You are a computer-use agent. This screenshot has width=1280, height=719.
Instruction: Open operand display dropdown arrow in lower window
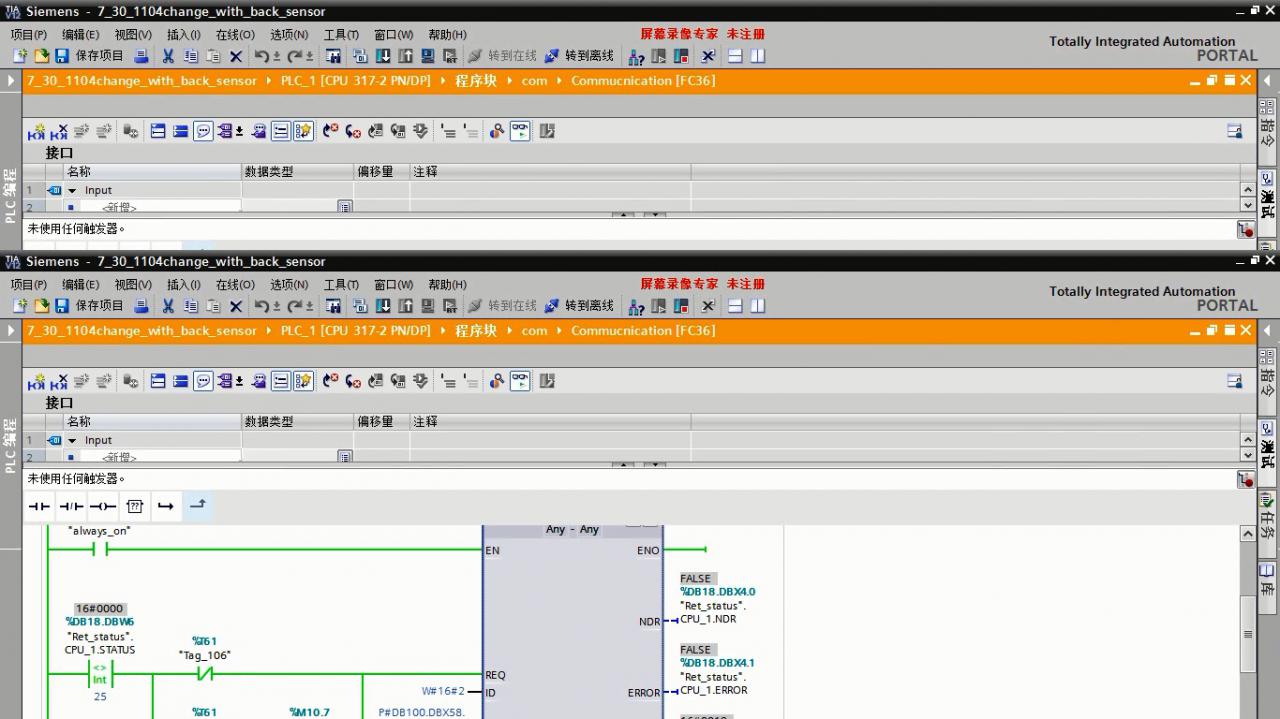coord(240,382)
